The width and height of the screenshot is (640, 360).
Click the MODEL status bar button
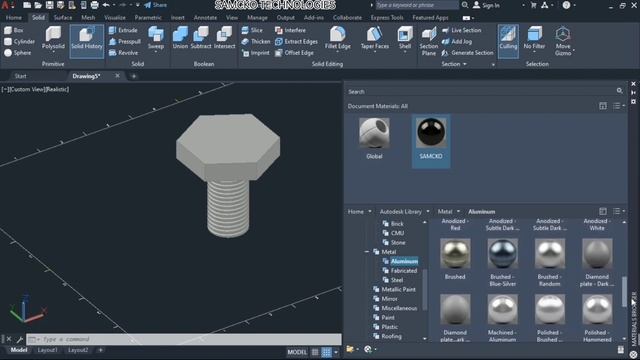point(297,352)
